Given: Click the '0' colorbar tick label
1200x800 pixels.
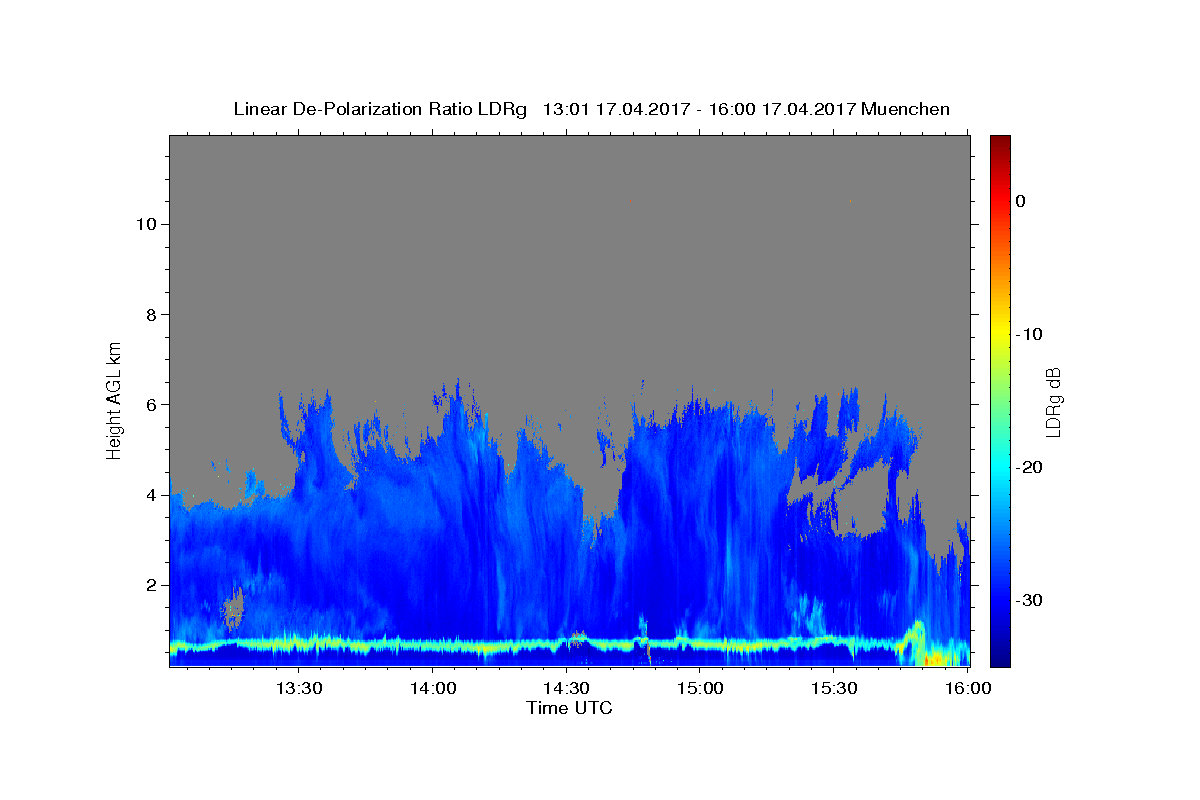Looking at the screenshot, I should (1020, 201).
